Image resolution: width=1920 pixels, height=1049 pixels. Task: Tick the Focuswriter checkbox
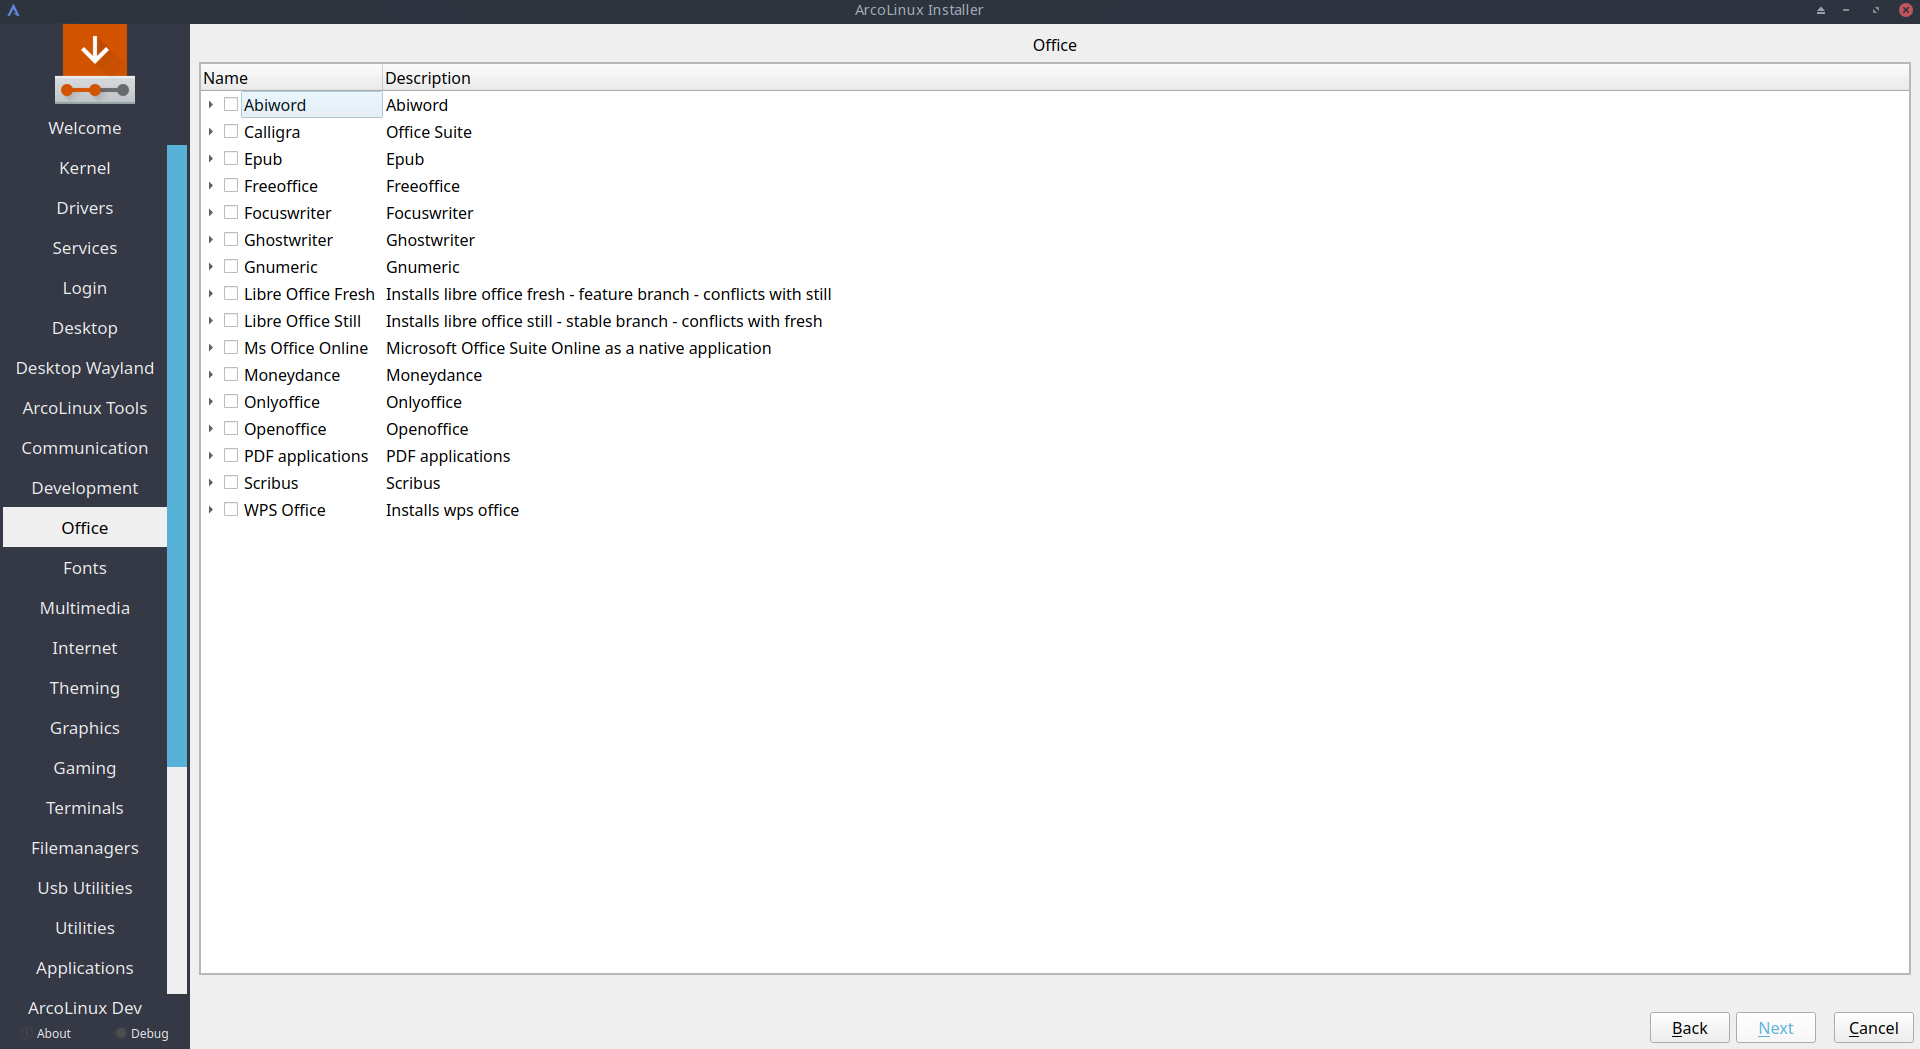tap(231, 213)
